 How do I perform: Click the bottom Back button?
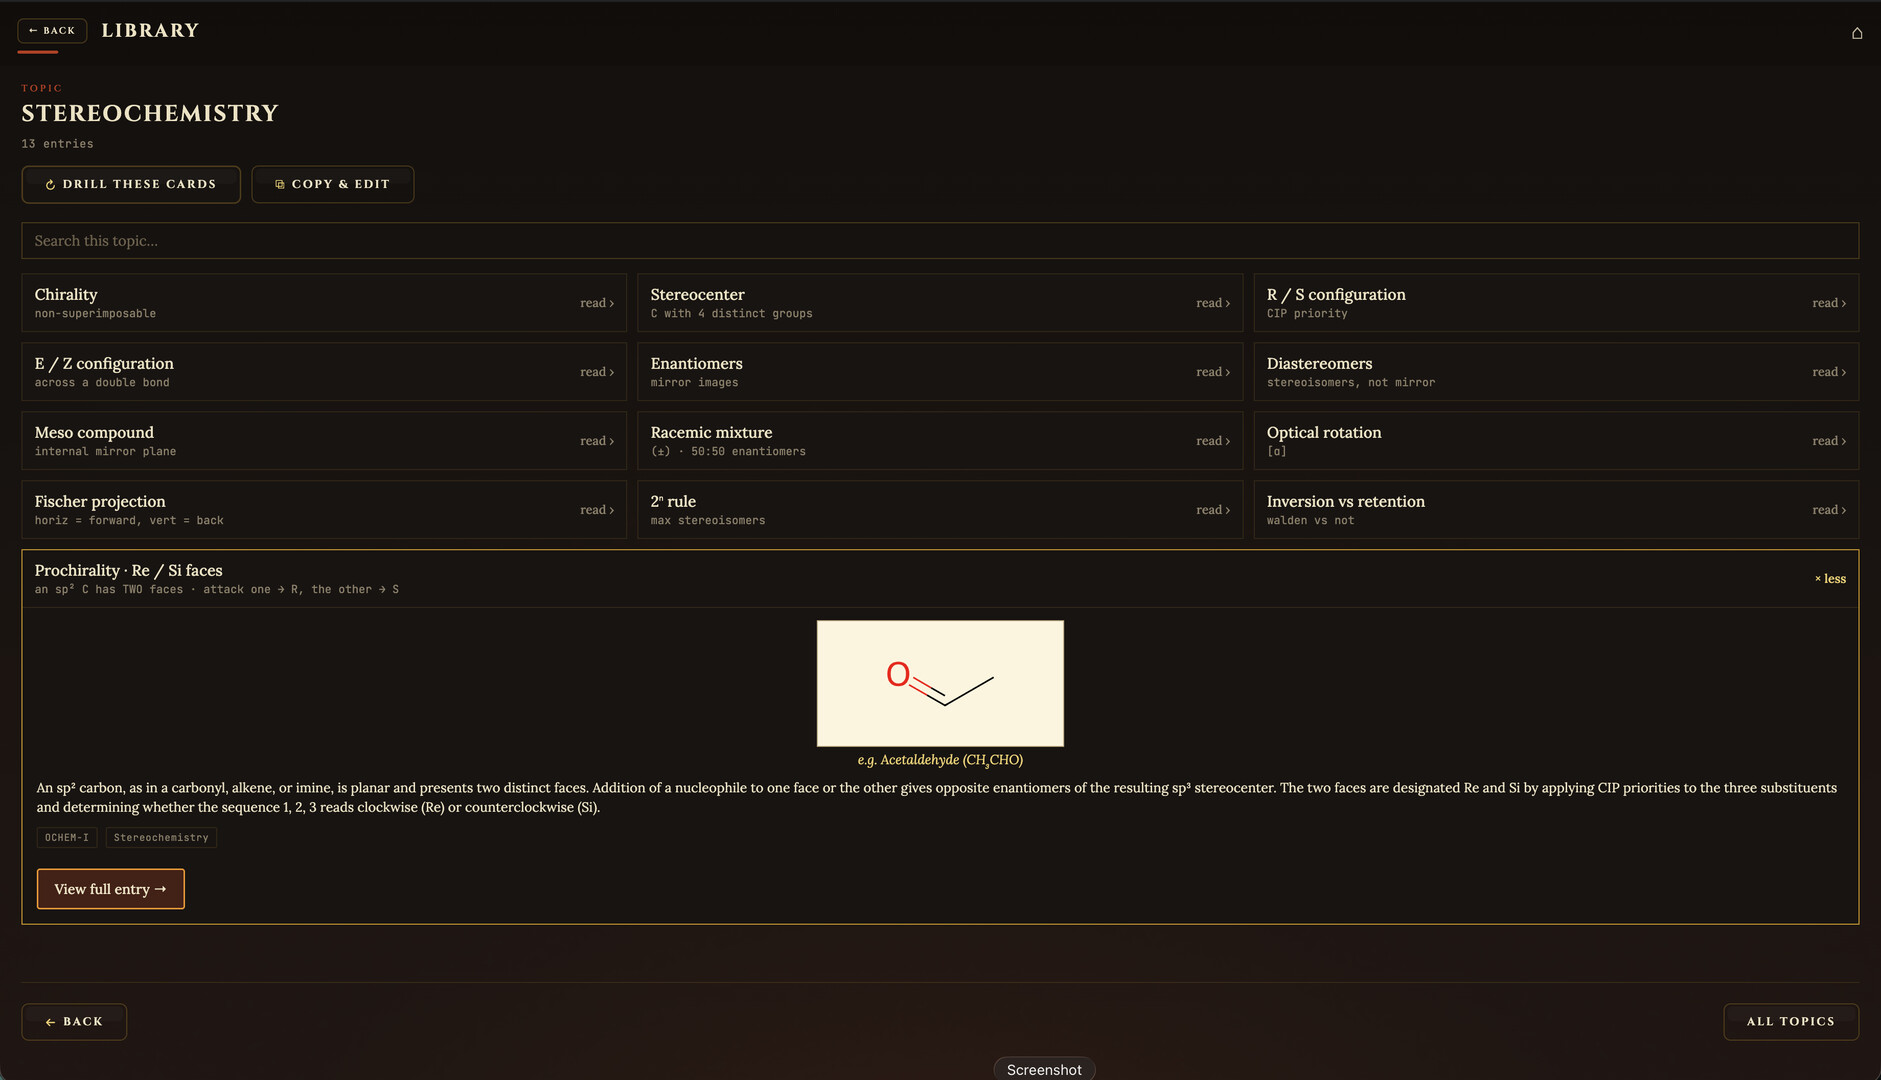[74, 1022]
